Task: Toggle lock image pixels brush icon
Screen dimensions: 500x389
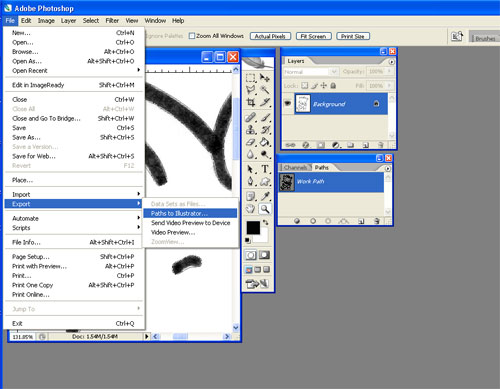Action: coord(314,85)
